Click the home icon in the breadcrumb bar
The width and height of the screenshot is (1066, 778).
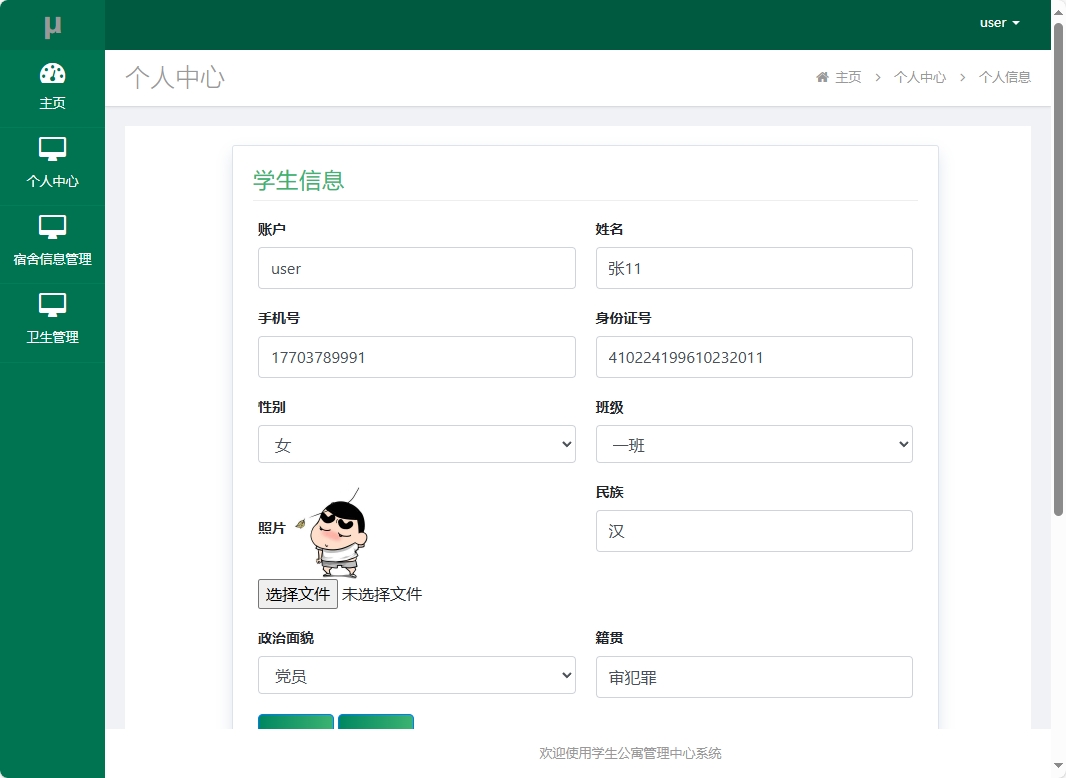pyautogui.click(x=822, y=76)
